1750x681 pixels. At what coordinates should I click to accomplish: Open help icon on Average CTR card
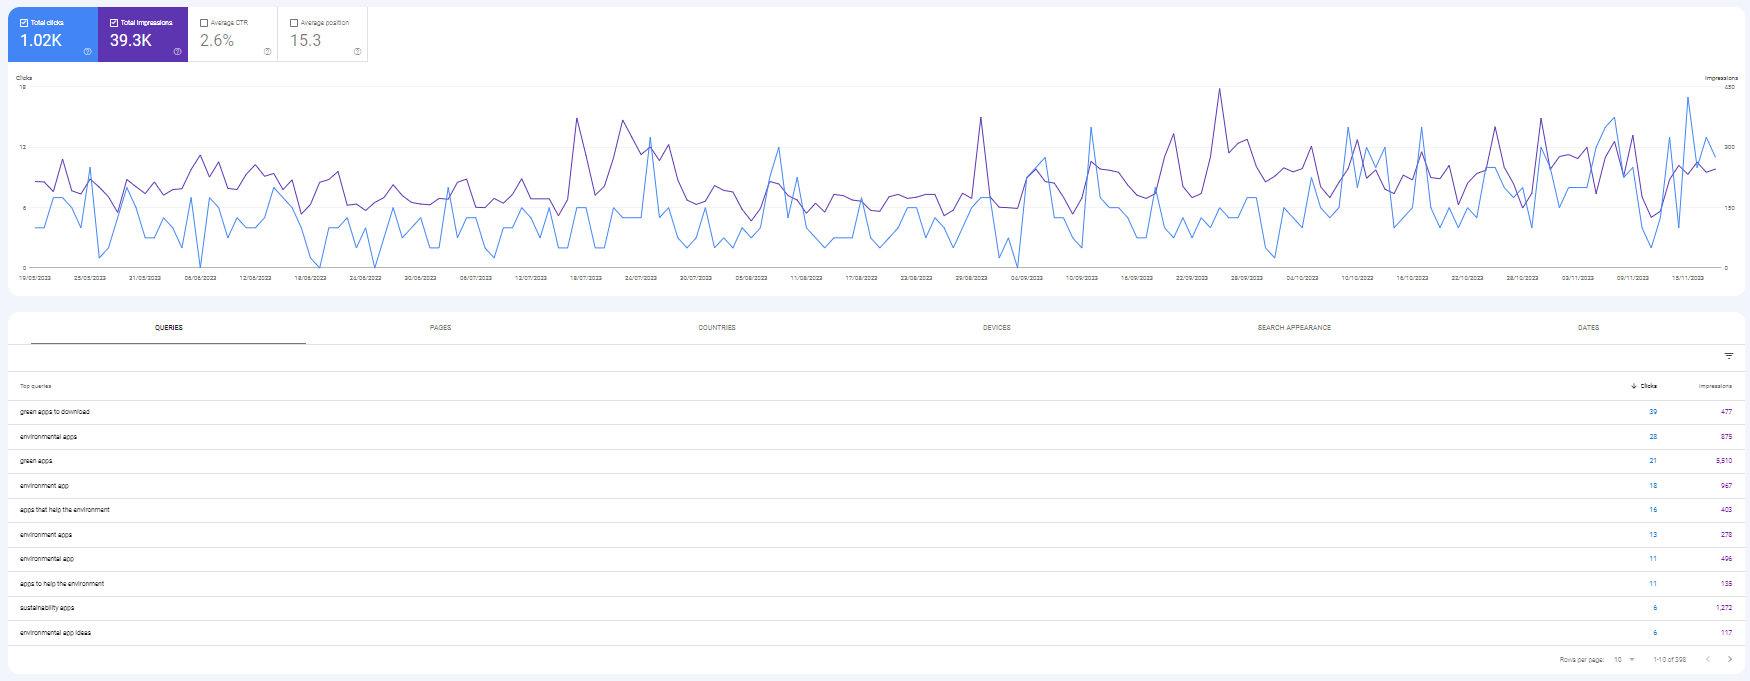pos(267,51)
